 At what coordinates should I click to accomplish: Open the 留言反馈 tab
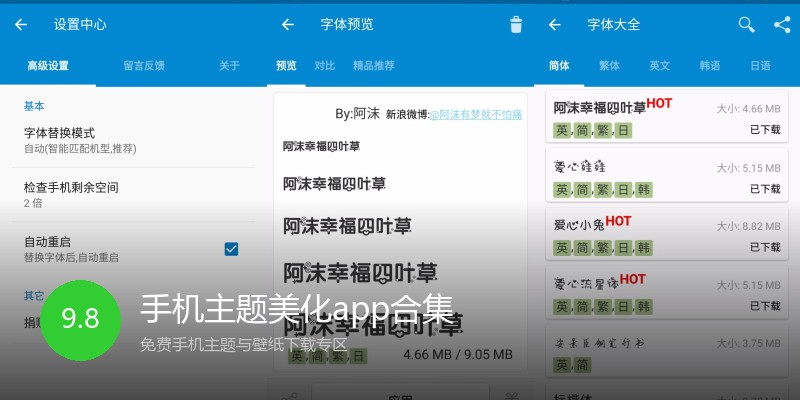pos(144,66)
